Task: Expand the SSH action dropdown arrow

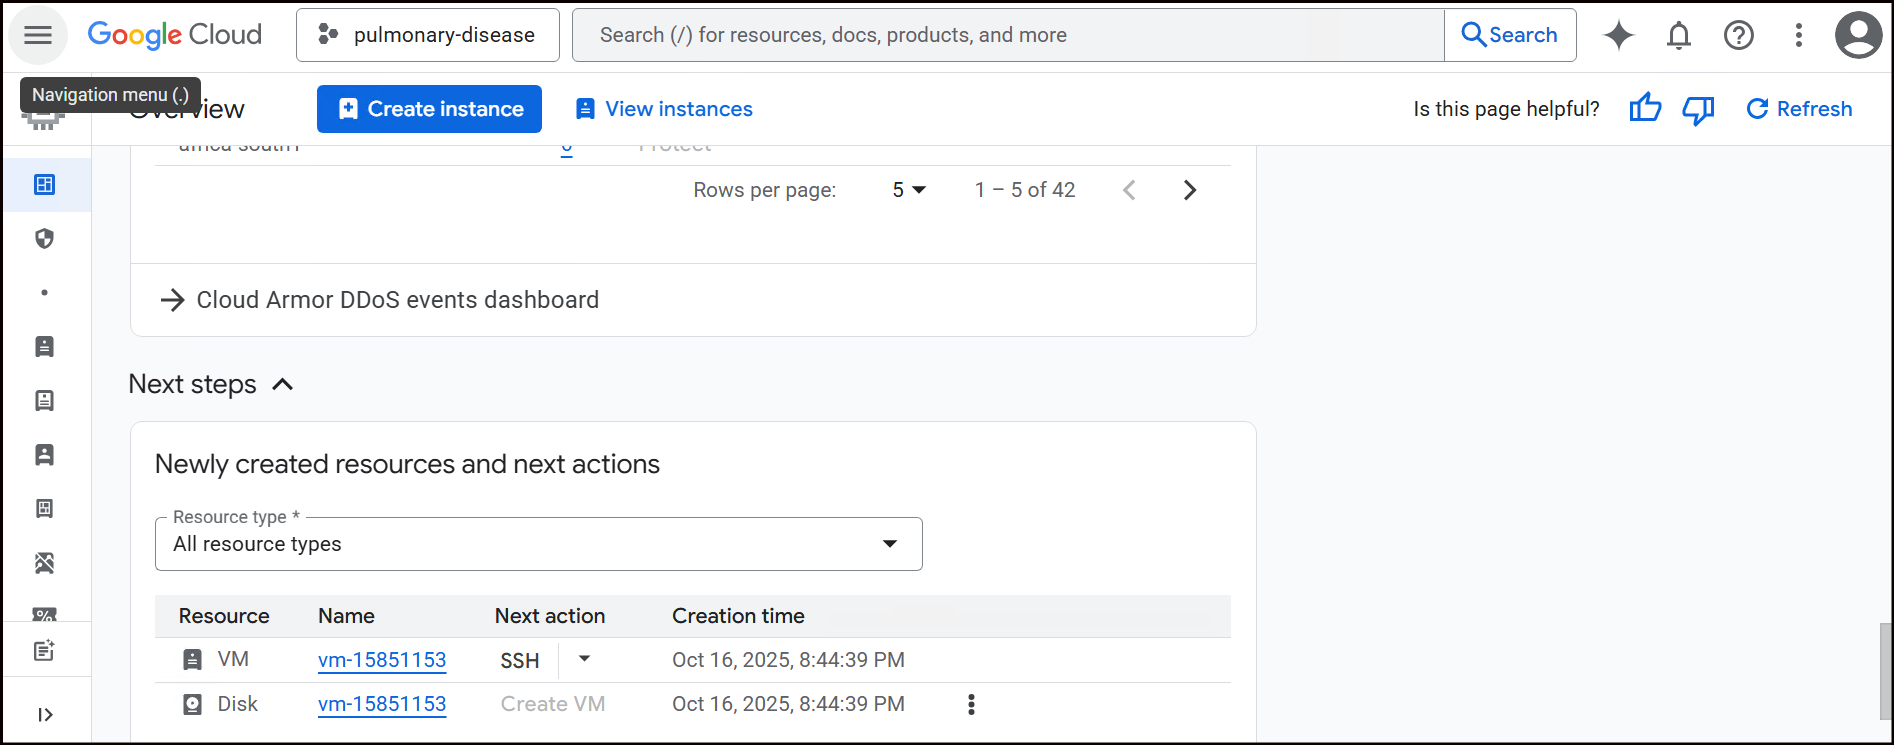Action: pyautogui.click(x=585, y=659)
